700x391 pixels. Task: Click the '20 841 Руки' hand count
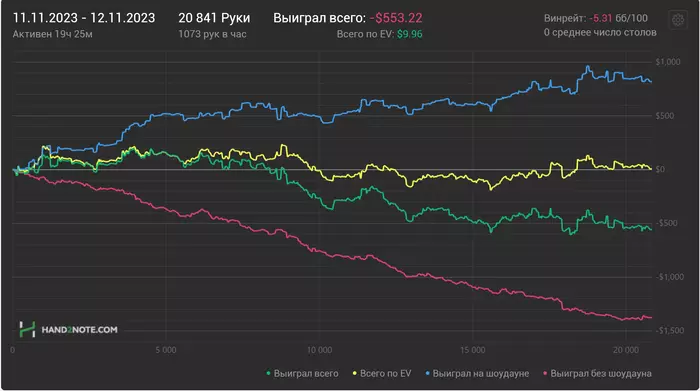pyautogui.click(x=214, y=18)
